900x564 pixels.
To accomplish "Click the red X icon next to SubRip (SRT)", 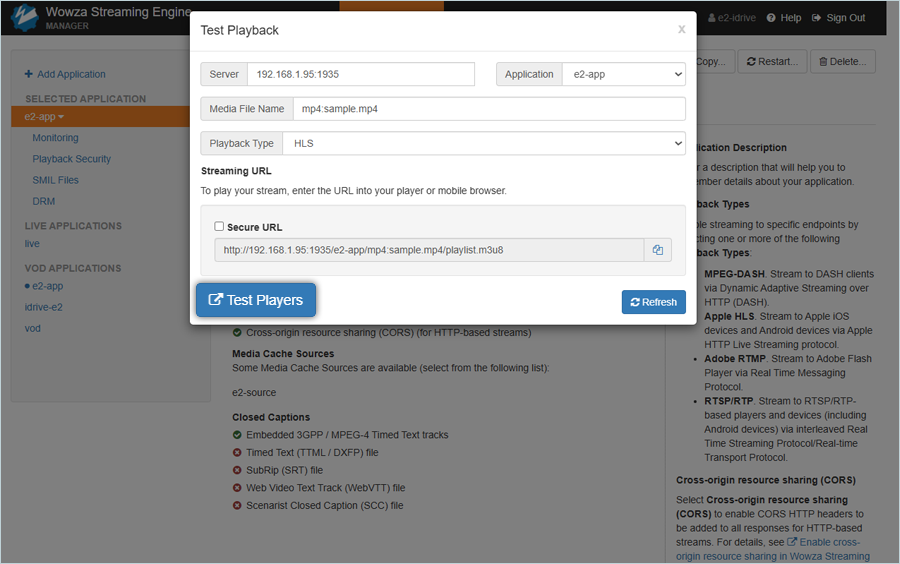I will coord(237,470).
